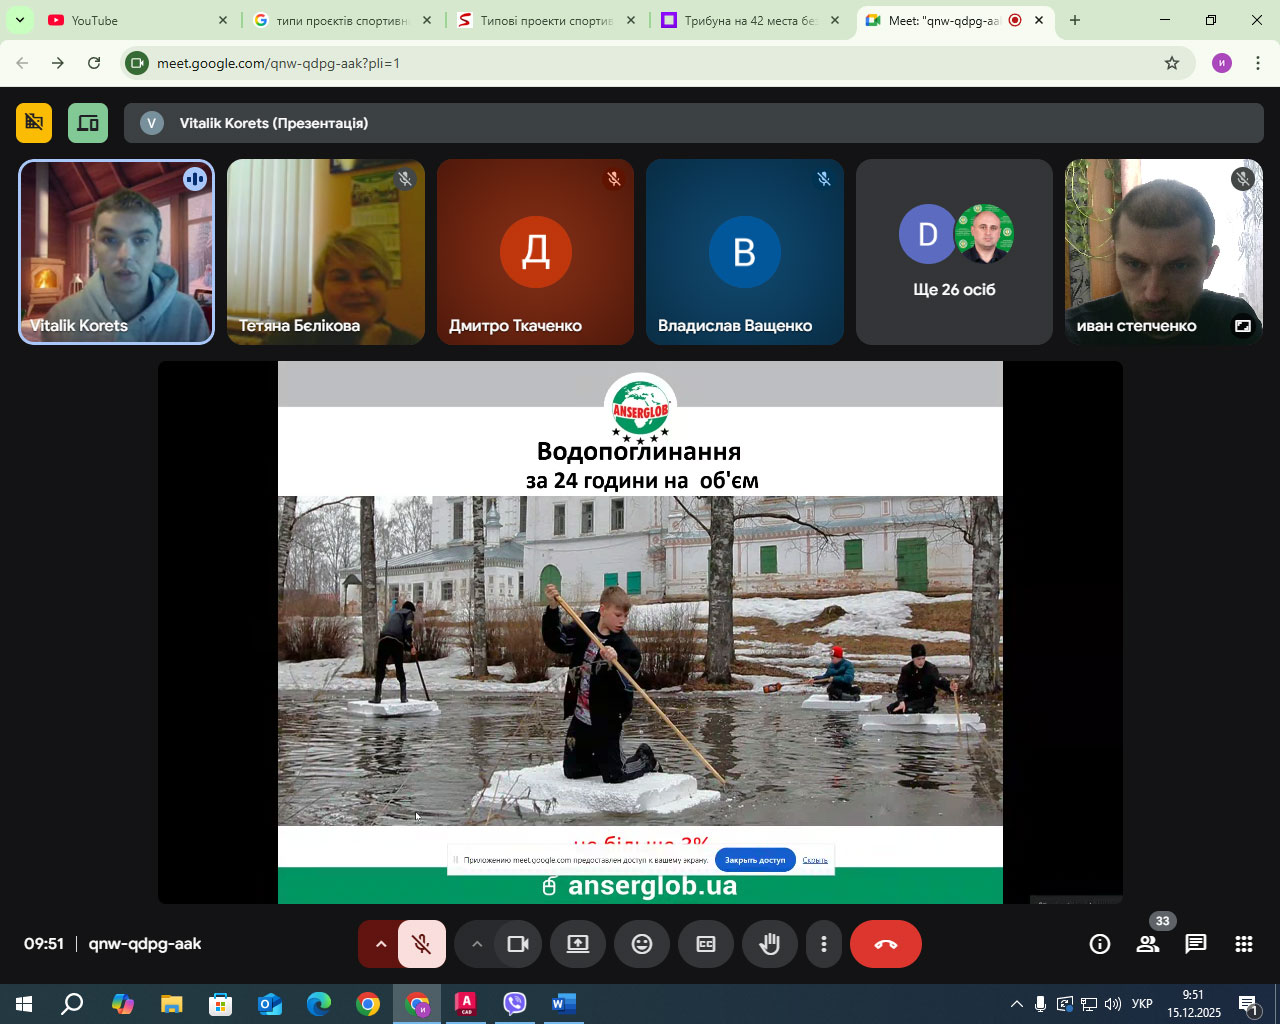The height and width of the screenshot is (1024, 1280).
Task: Open the activities grid icon
Action: pyautogui.click(x=1244, y=944)
